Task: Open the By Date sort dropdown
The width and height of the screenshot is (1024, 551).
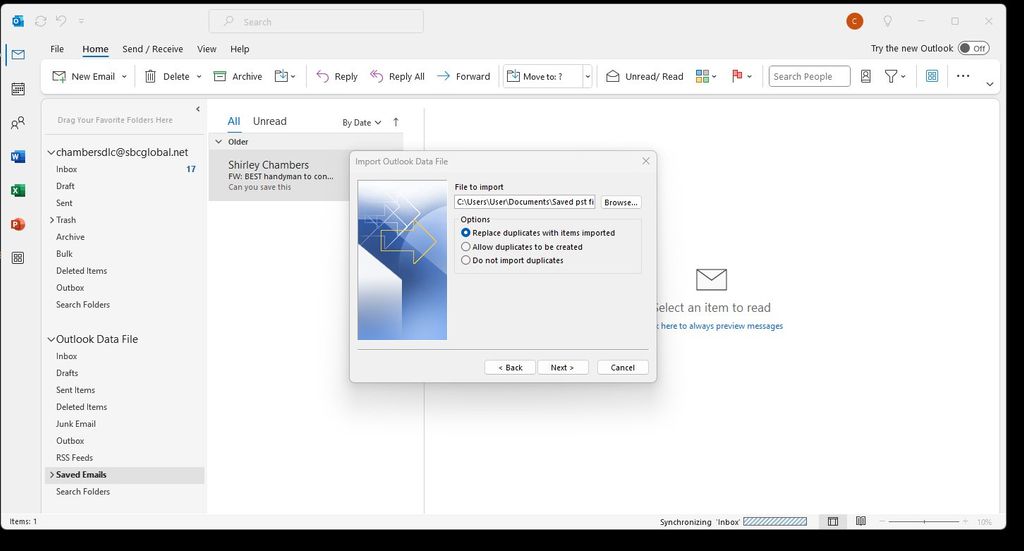Action: coord(362,123)
